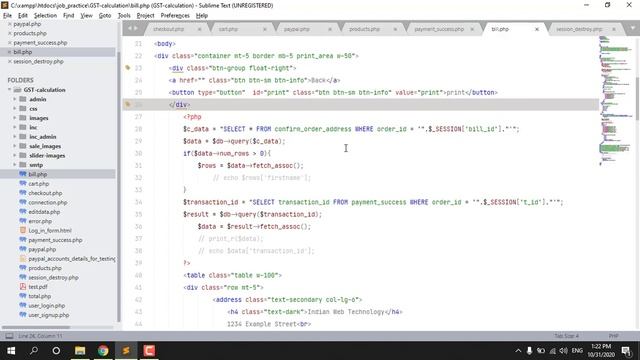Image resolution: width=640 pixels, height=360 pixels.
Task: Expand the images folder
Action: [x=15, y=118]
